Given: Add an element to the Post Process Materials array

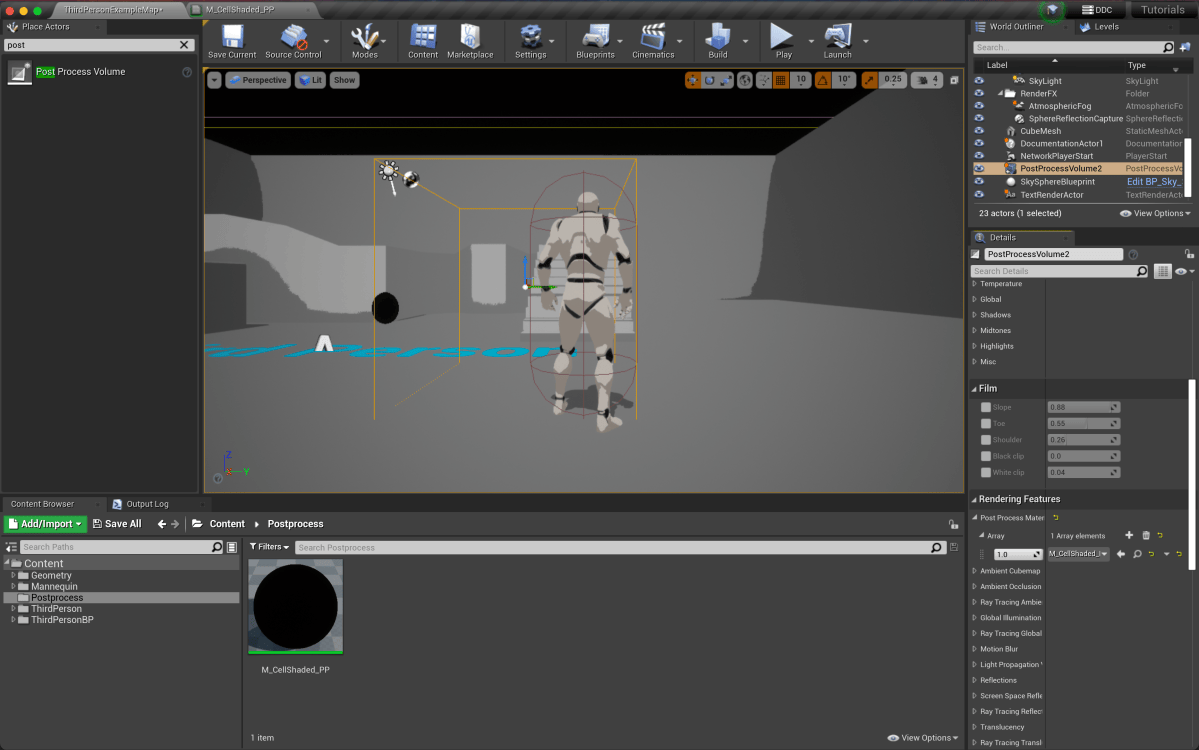Looking at the screenshot, I should point(1129,535).
